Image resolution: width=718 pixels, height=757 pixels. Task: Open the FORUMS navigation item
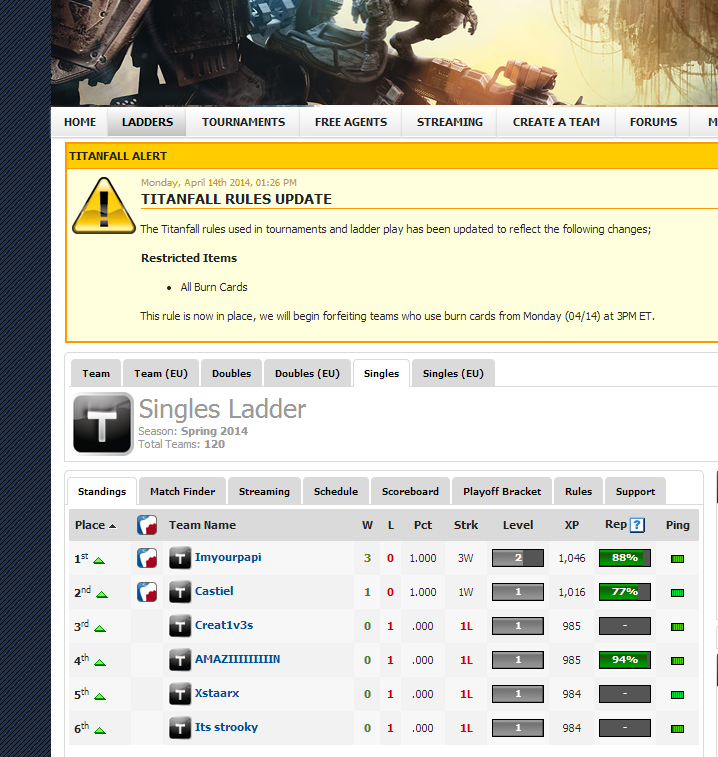click(653, 122)
